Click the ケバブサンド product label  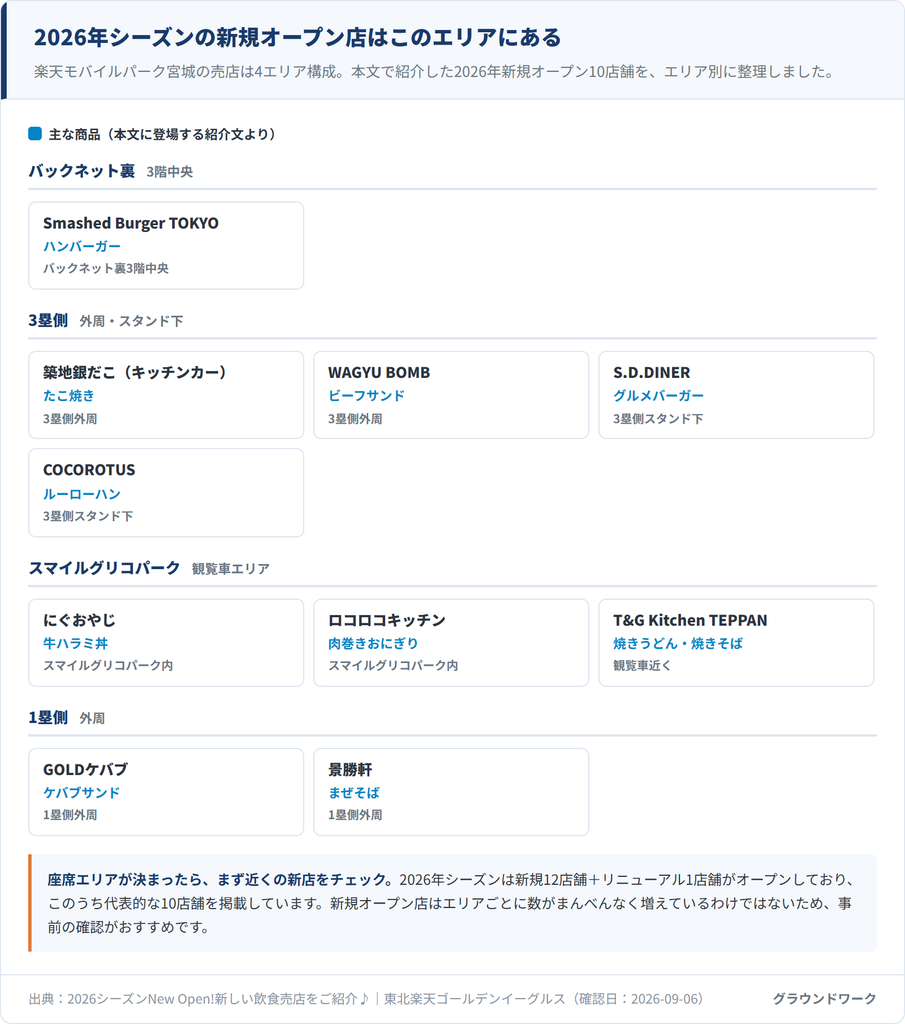click(x=82, y=792)
